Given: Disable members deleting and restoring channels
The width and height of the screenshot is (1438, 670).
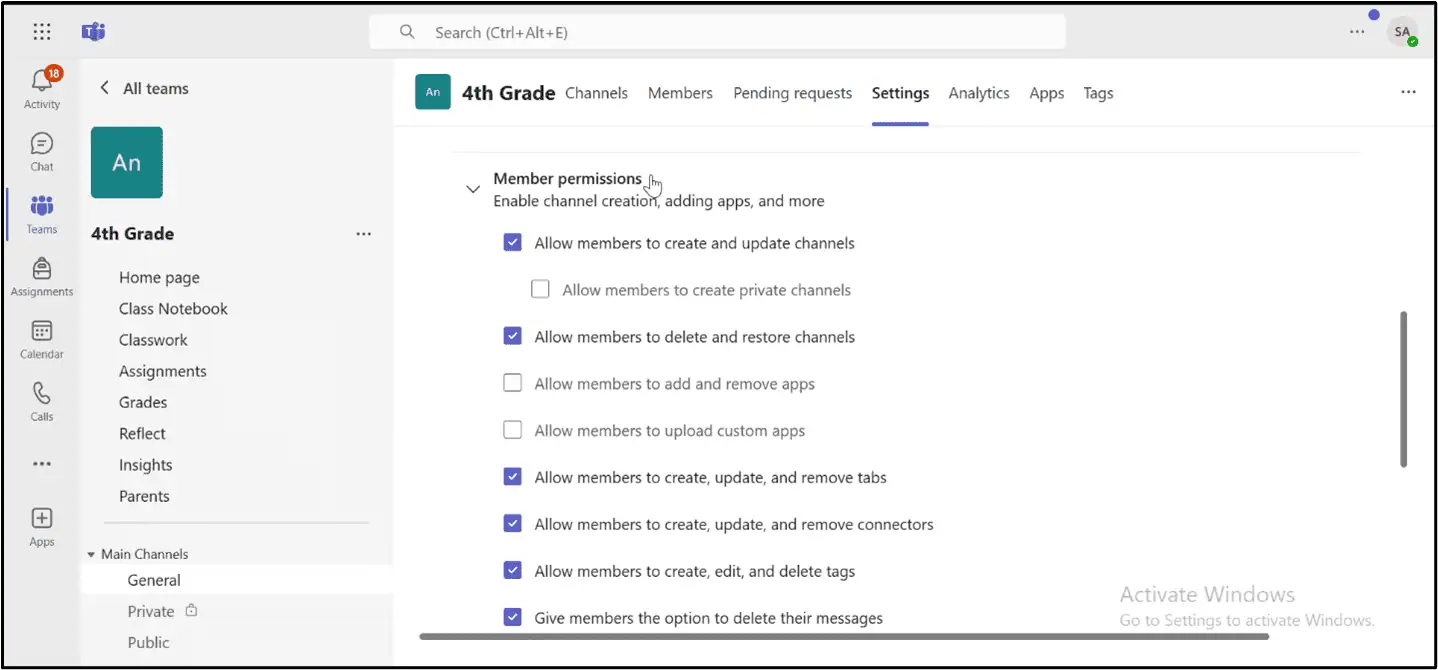Looking at the screenshot, I should 512,336.
